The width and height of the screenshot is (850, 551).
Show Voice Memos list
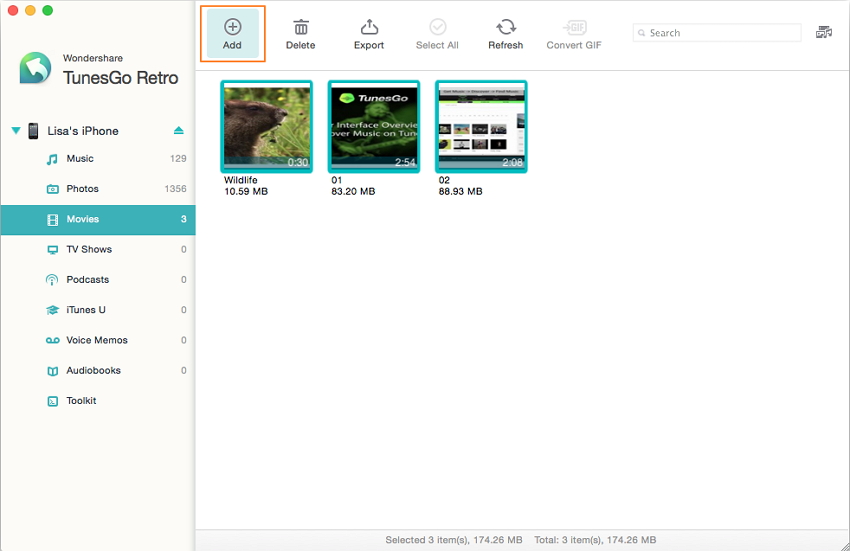tap(96, 340)
